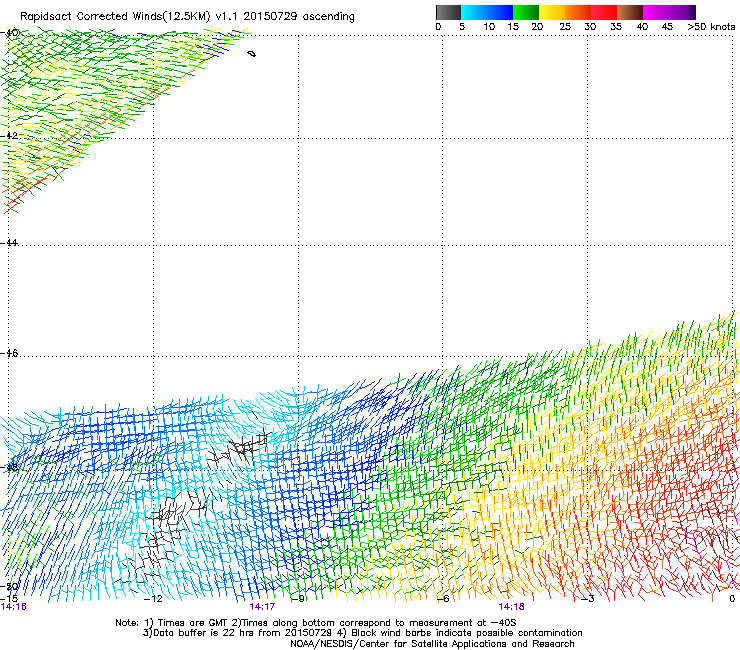Click the longitude label '-15'
Image resolution: width=740 pixels, height=650 pixels.
coord(9,599)
